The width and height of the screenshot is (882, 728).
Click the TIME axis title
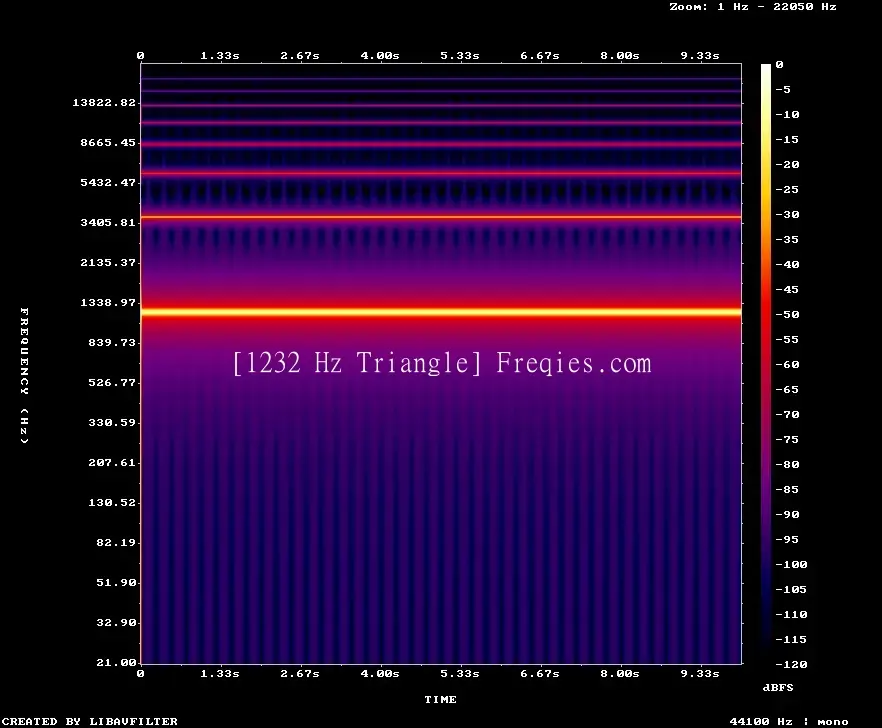coord(440,699)
